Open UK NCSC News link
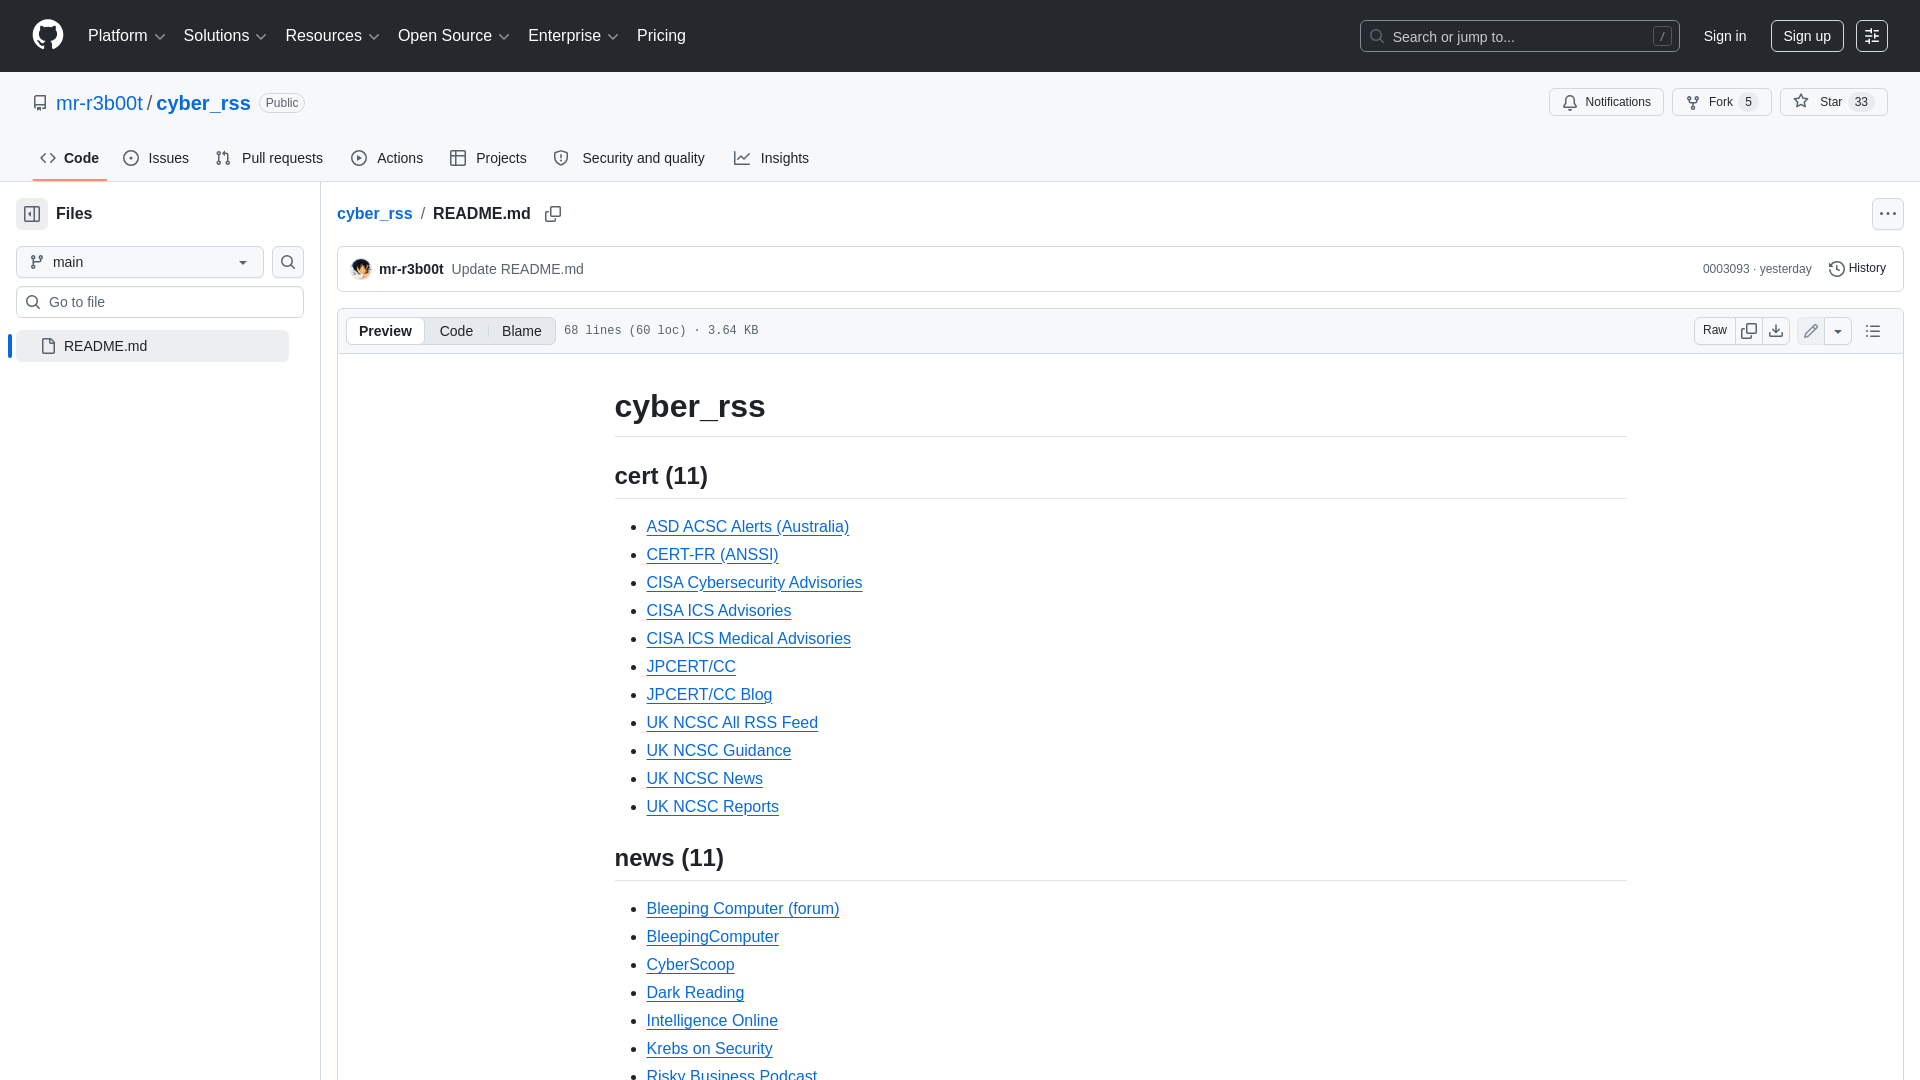This screenshot has height=1080, width=1920. click(704, 779)
